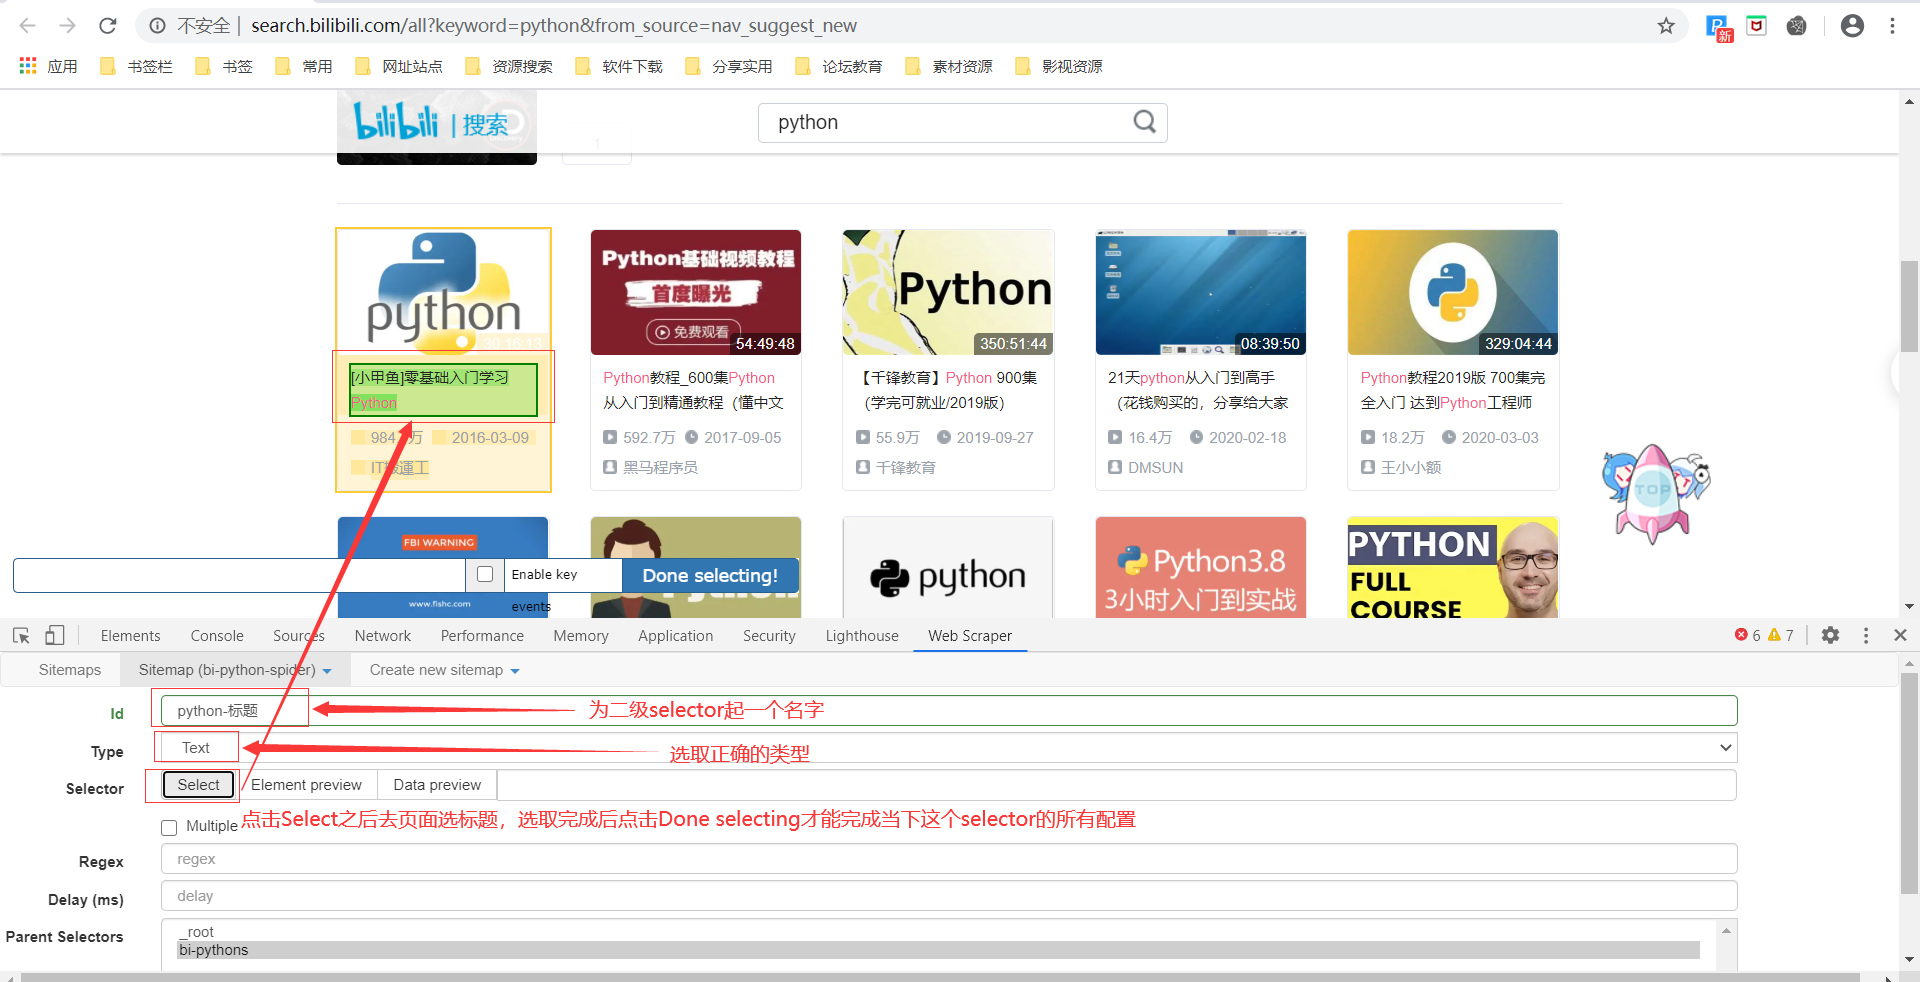Open the 影视资源 bookmark folder

1059,66
